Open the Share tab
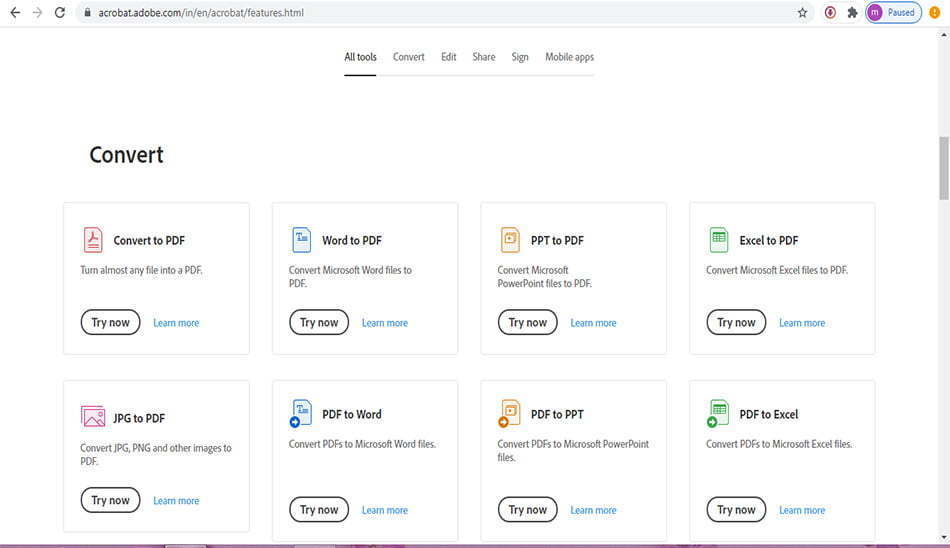This screenshot has width=950, height=548. pos(483,57)
